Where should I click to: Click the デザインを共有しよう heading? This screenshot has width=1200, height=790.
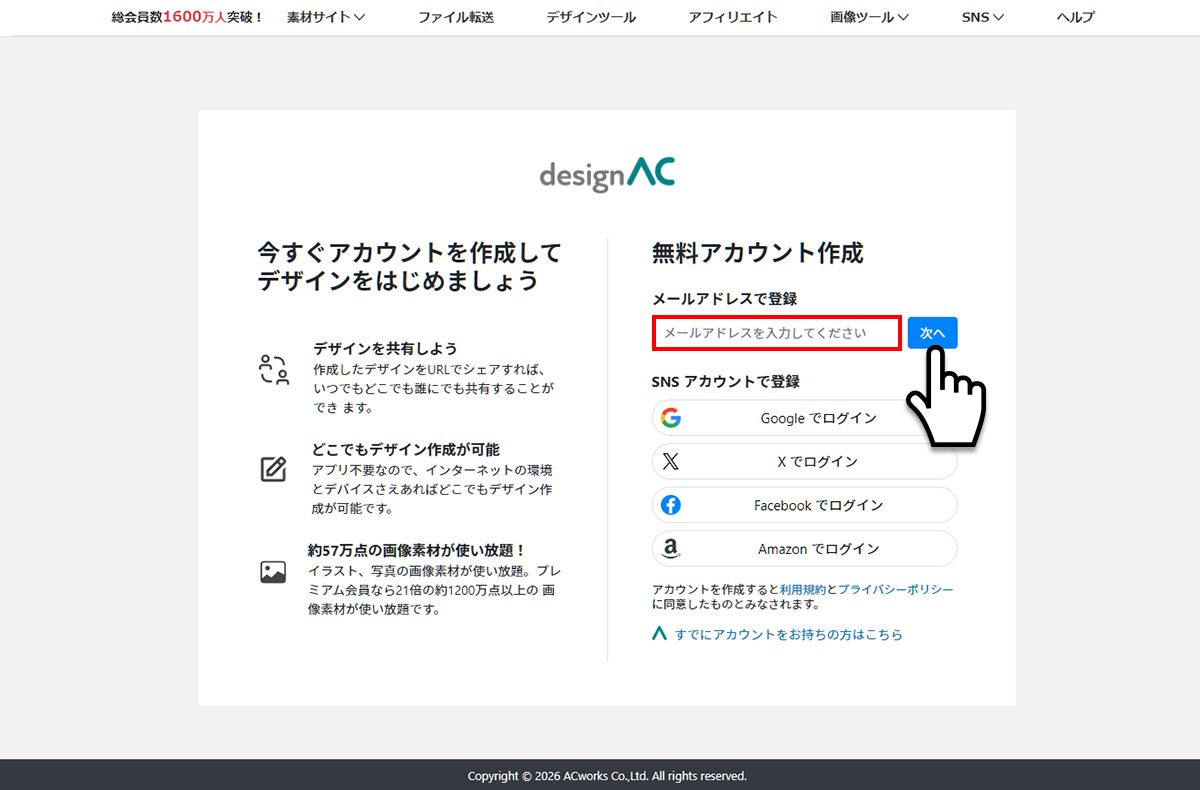[385, 348]
